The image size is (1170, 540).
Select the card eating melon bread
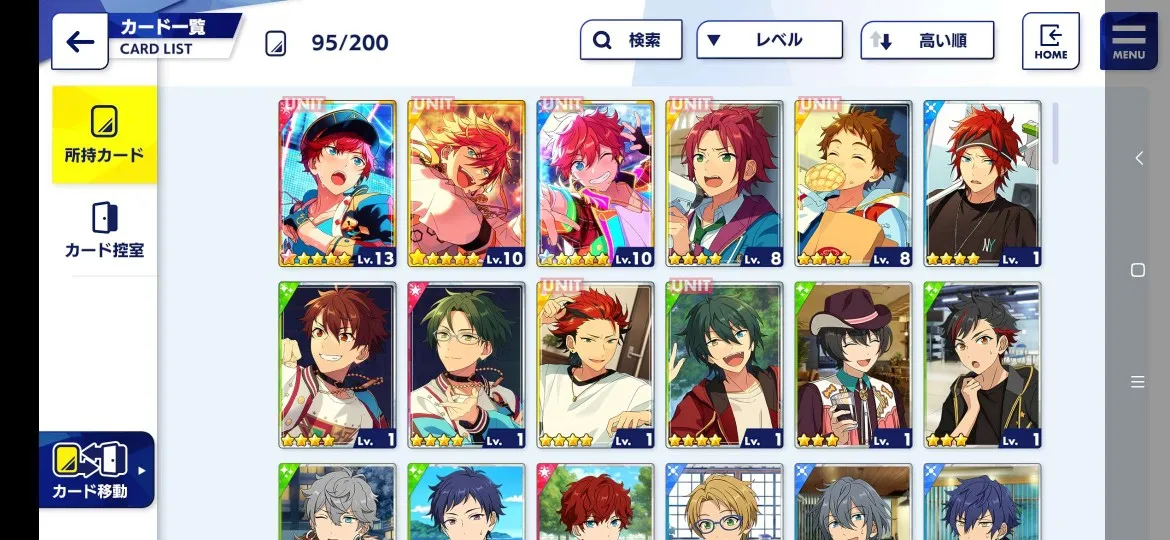[x=853, y=183]
